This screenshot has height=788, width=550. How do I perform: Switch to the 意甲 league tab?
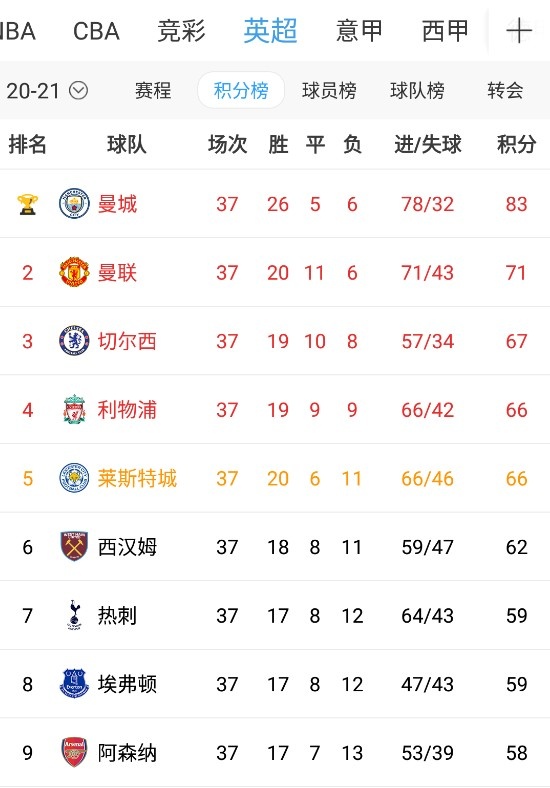[x=359, y=31]
